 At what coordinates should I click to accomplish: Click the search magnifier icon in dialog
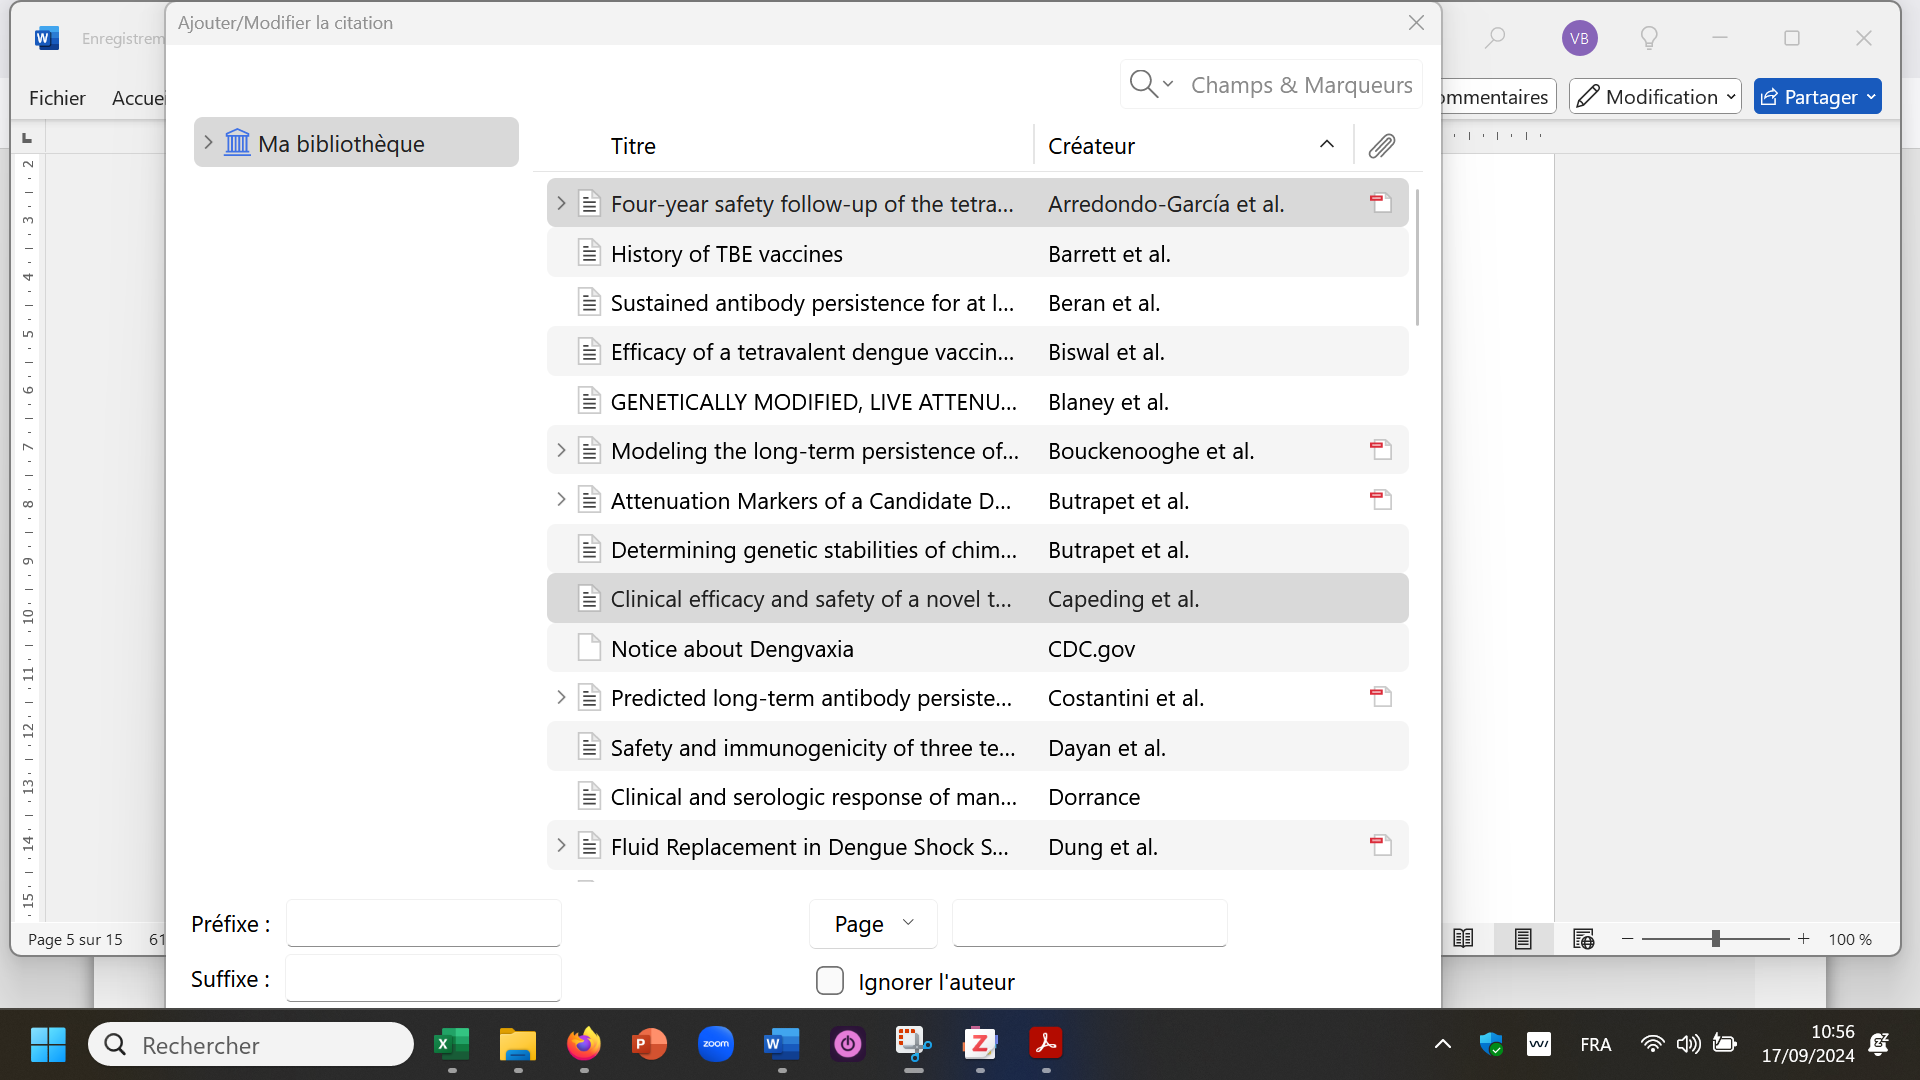[1142, 84]
